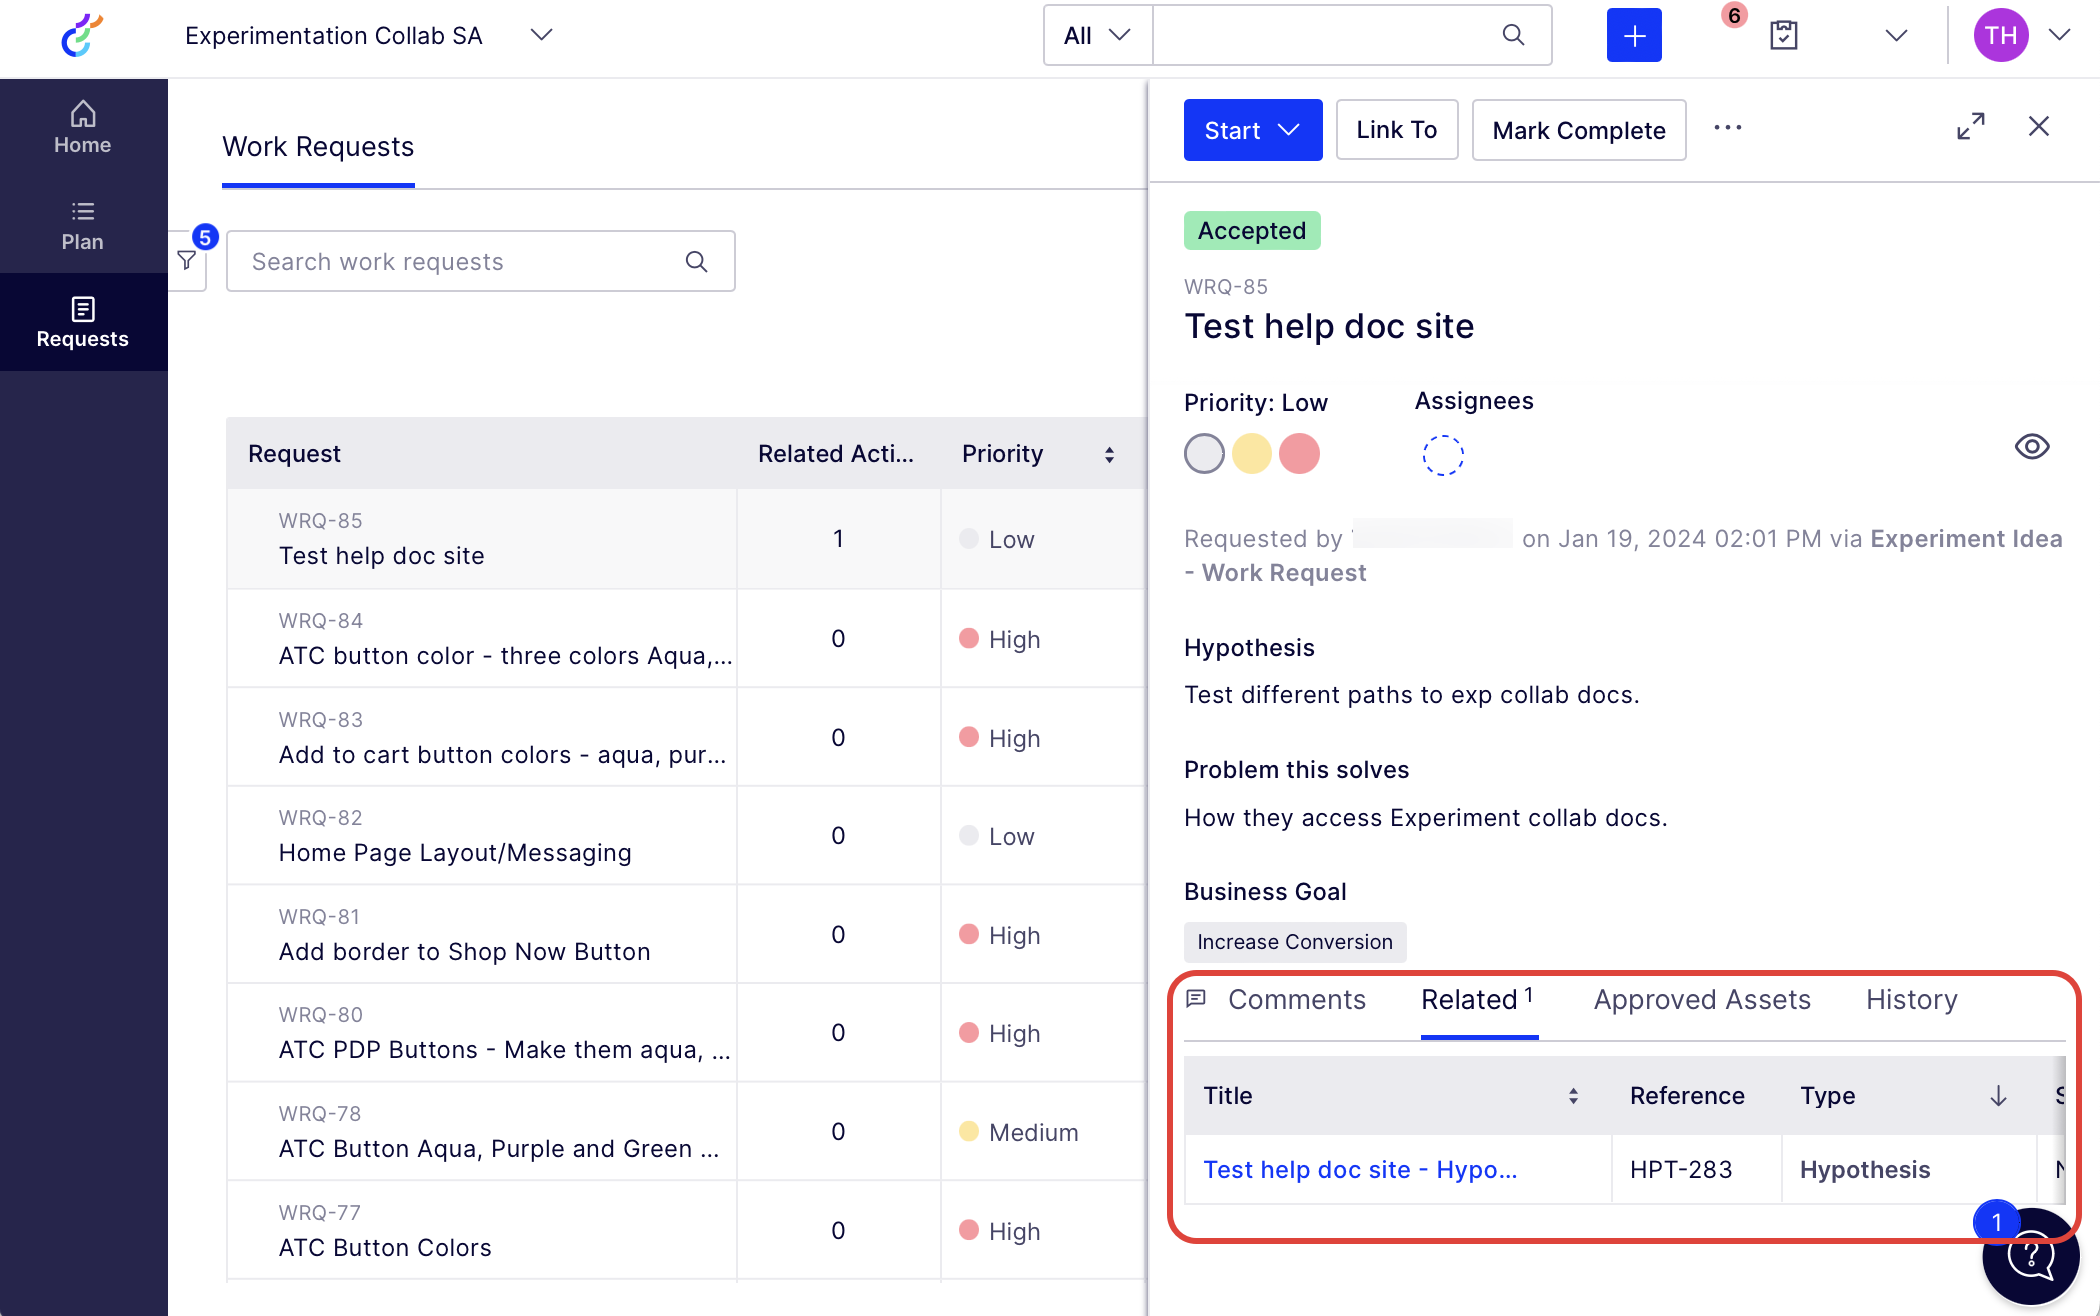The image size is (2100, 1316).
Task: Click the Mark Complete button
Action: coord(1578,130)
